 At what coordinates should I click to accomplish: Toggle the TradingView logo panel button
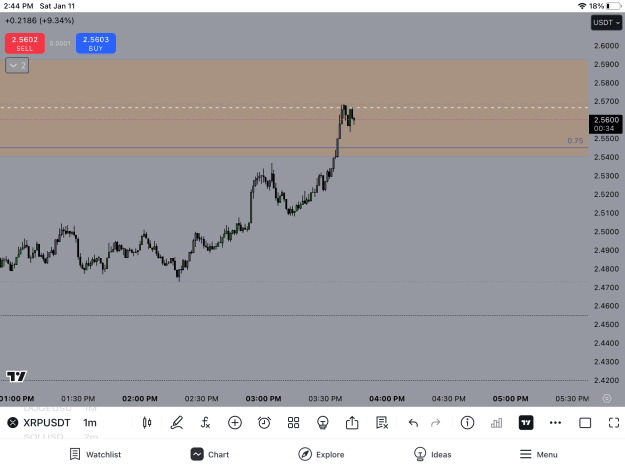pyautogui.click(x=526, y=422)
